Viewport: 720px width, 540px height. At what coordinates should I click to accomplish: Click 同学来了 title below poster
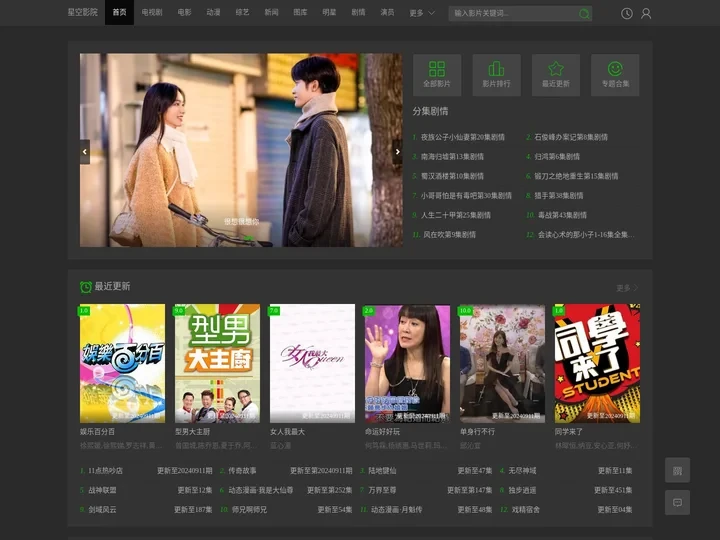[x=568, y=432]
